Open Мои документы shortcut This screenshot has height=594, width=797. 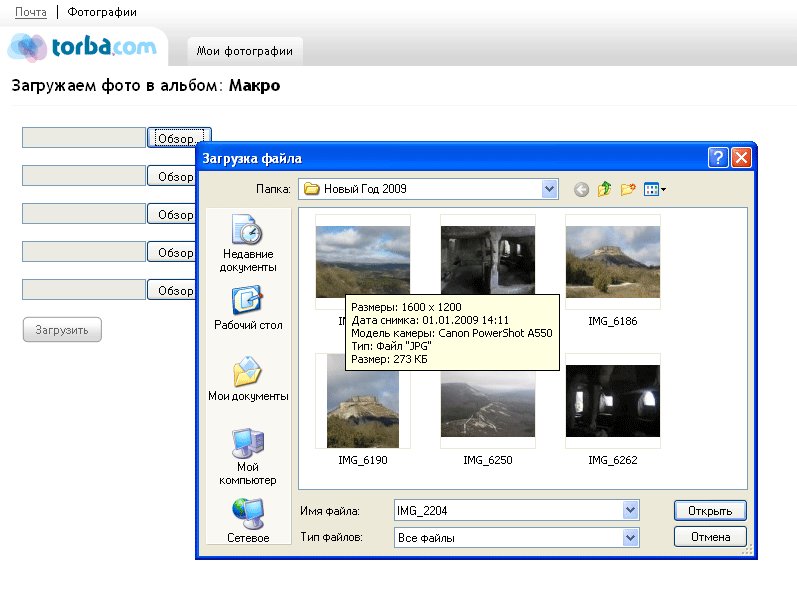click(x=248, y=378)
